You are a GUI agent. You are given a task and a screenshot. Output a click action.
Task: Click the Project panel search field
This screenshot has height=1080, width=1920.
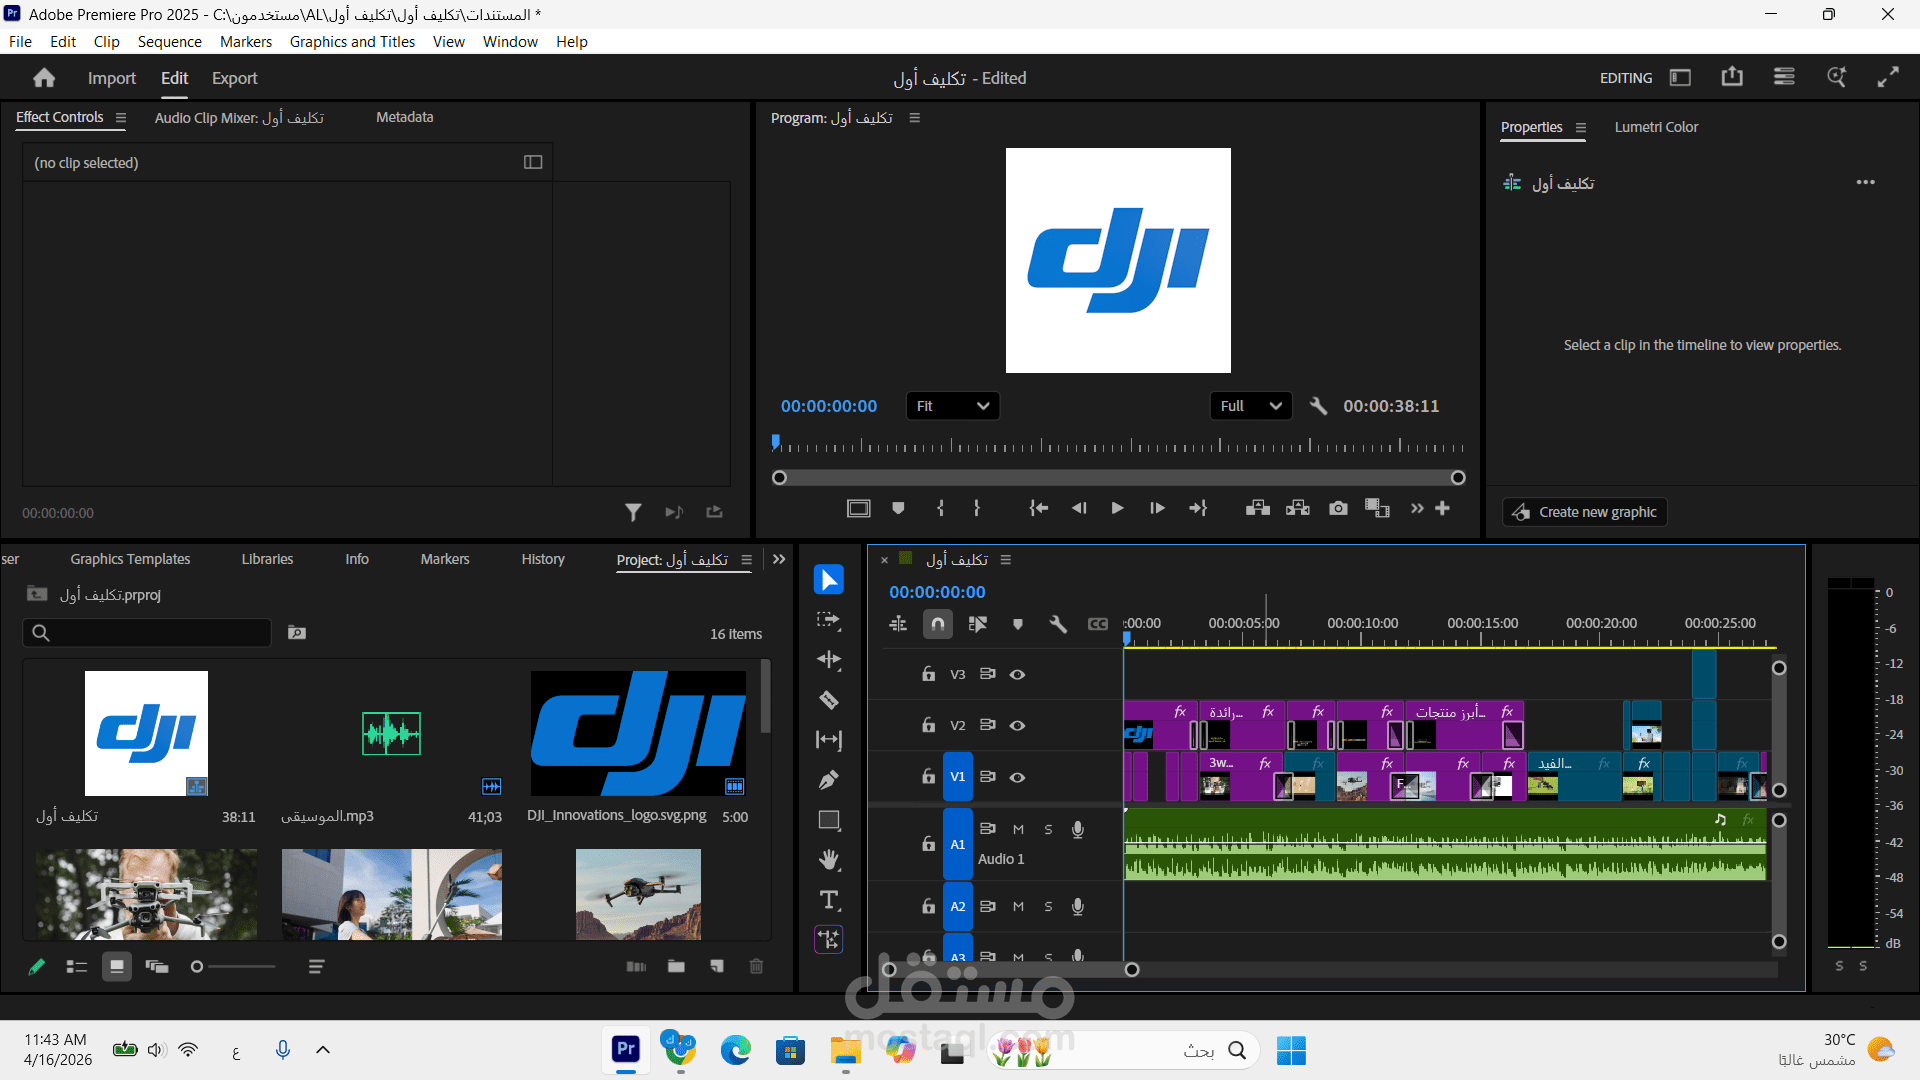click(x=147, y=633)
